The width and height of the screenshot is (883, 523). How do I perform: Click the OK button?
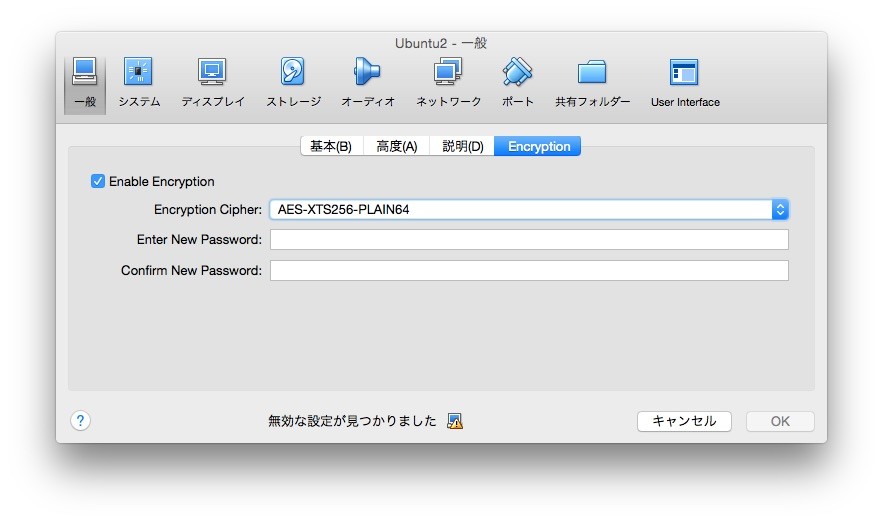point(780,421)
